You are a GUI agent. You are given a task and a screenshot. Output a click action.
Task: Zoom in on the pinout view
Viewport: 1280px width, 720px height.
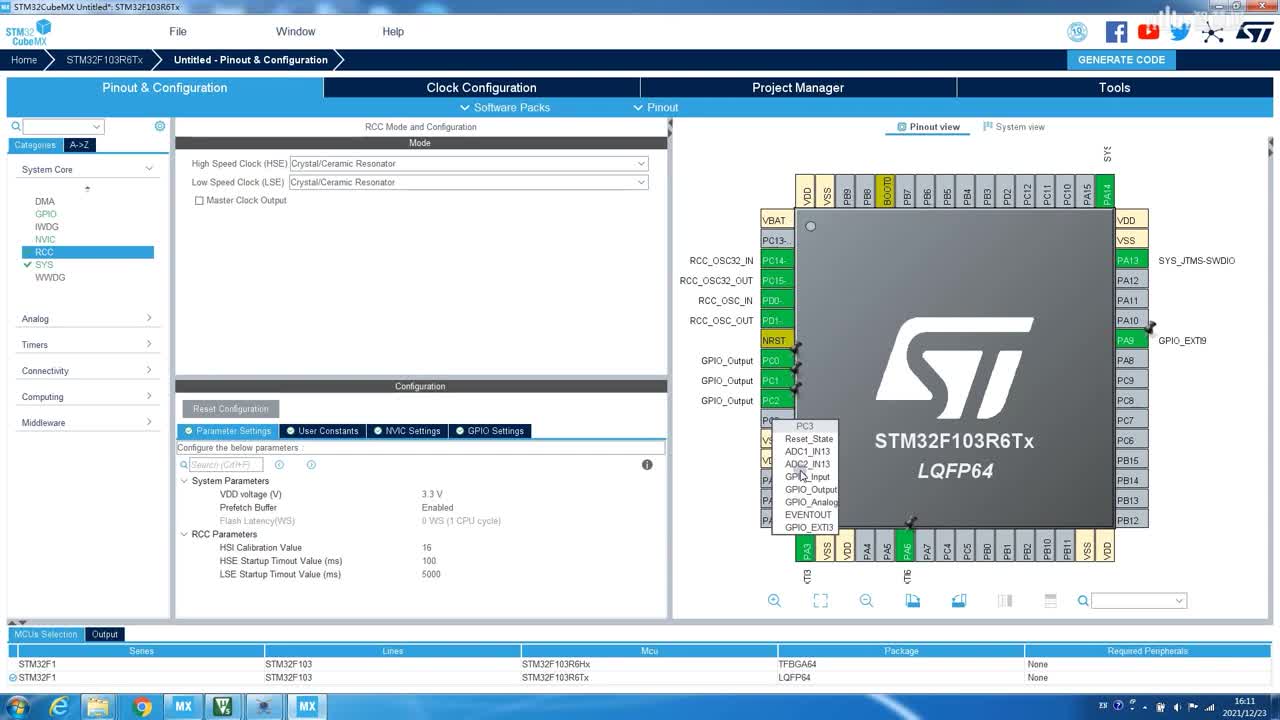[x=774, y=601]
